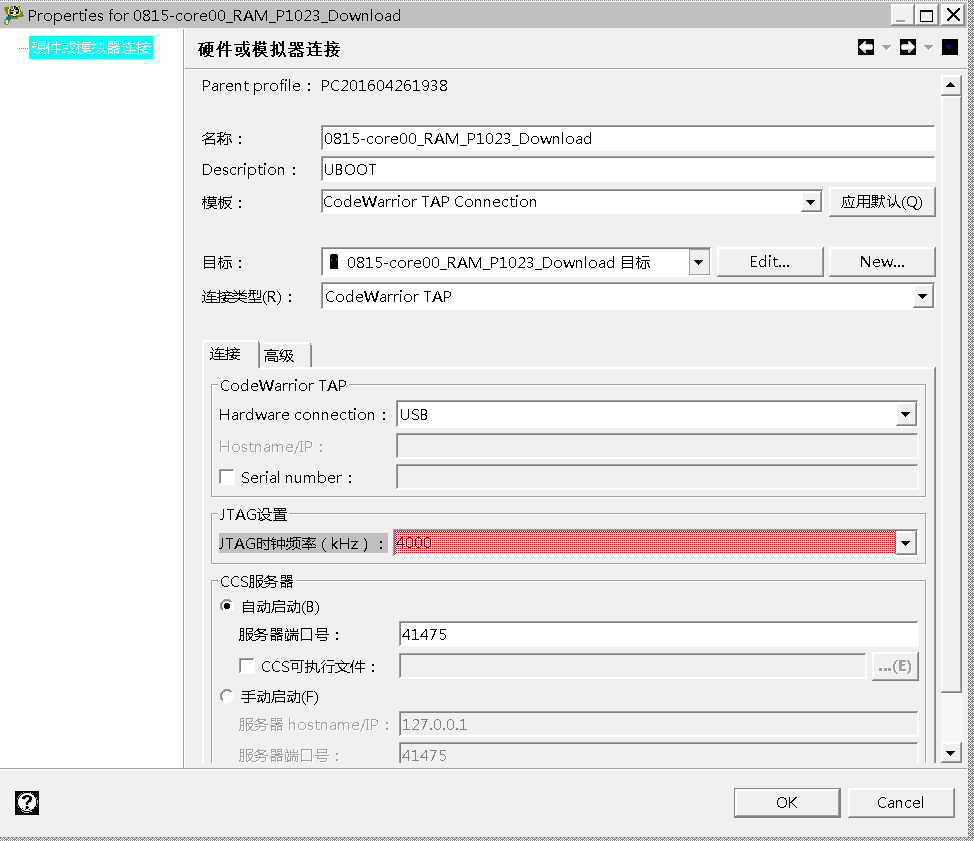Click the New... button
Viewport: 974px width, 841px height.
tap(882, 262)
